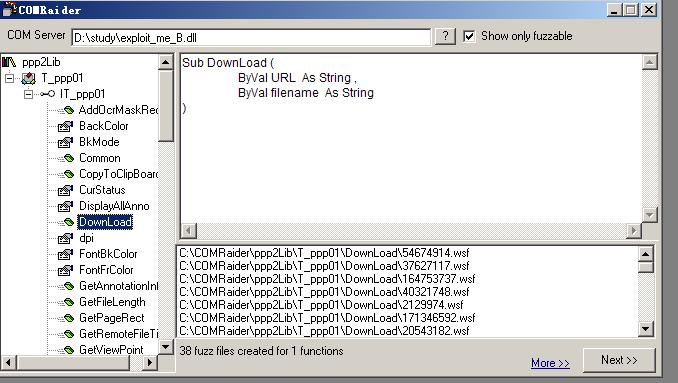Click the ppp2Lib library icon

click(x=9, y=62)
